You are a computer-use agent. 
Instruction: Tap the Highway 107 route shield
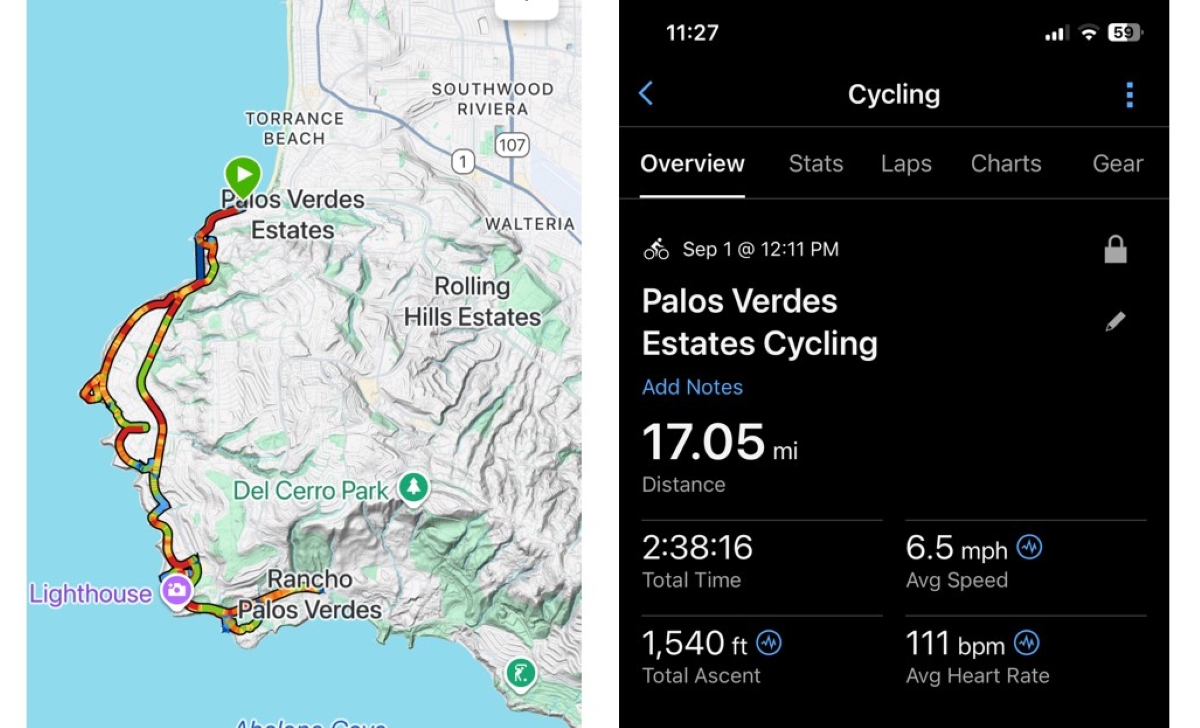[x=511, y=146]
